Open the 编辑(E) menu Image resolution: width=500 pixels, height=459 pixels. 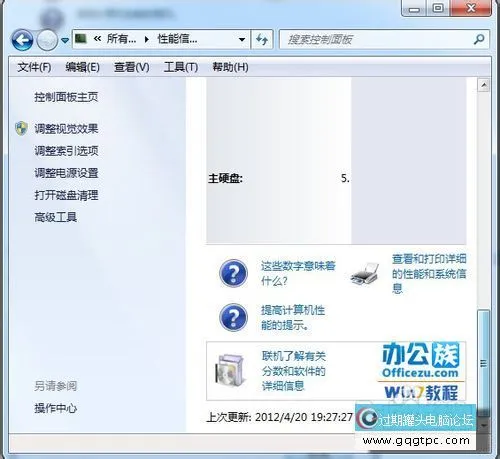pyautogui.click(x=83, y=67)
